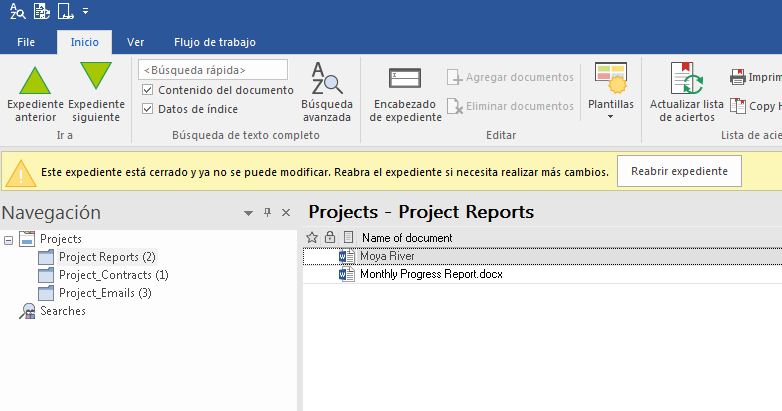Toggle Datos de índice checkbox

click(147, 109)
